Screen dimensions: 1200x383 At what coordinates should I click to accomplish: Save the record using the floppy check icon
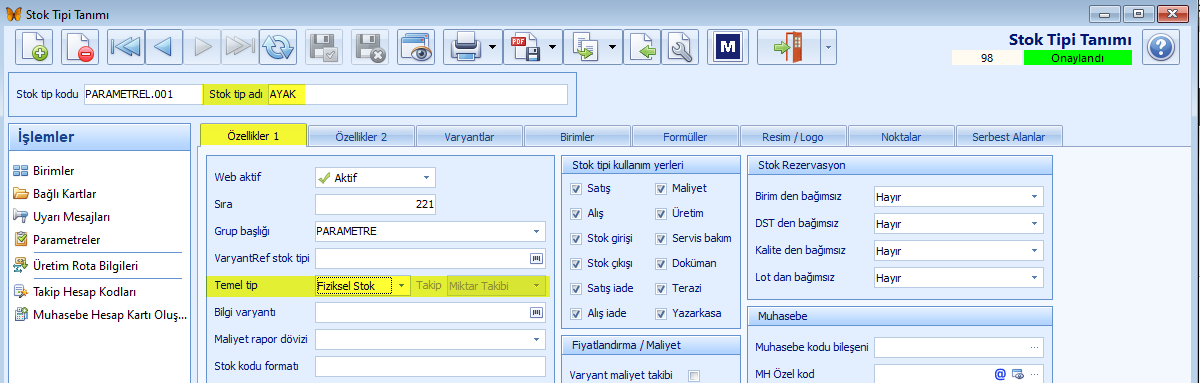click(x=324, y=47)
